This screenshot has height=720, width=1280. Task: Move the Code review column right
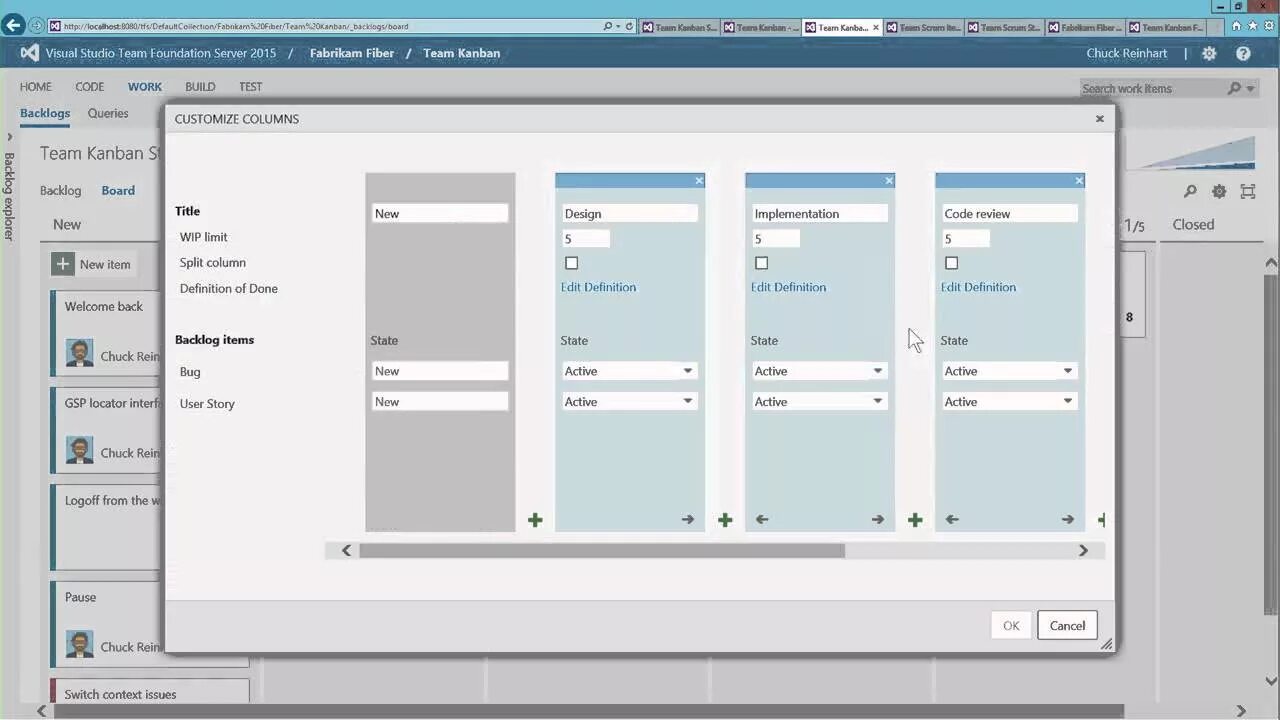[1068, 520]
